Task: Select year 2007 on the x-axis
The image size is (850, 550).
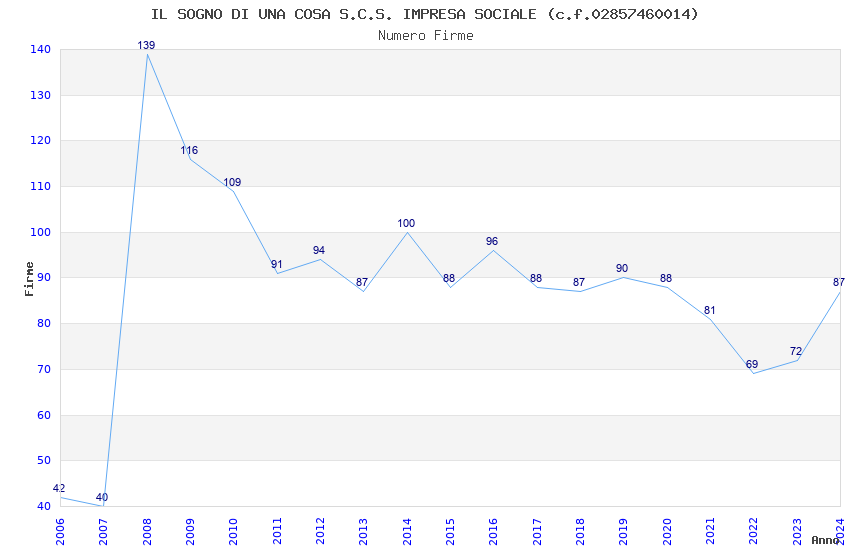Action: click(103, 531)
